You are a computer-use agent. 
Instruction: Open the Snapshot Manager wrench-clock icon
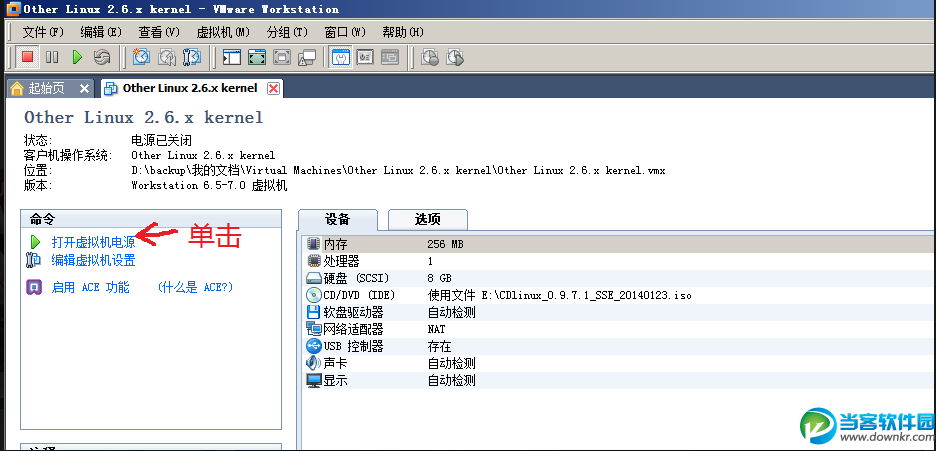click(x=192, y=57)
